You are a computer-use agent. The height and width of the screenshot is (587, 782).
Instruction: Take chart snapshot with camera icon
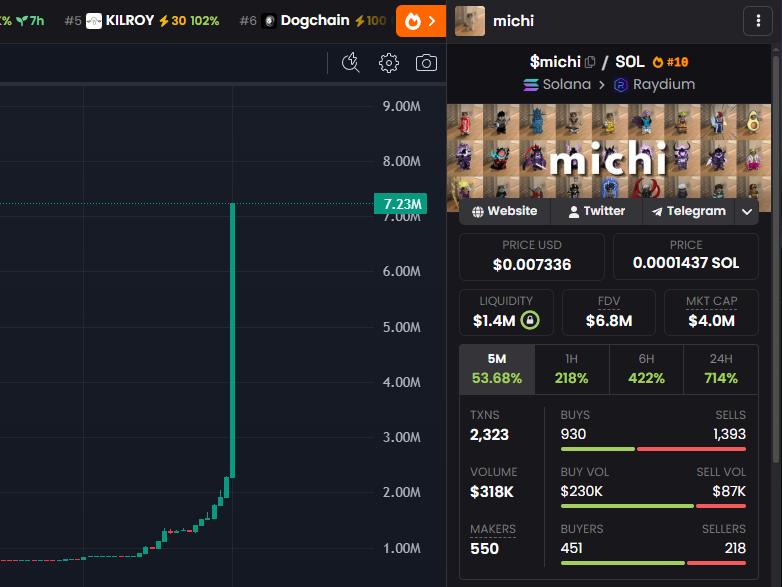tap(426, 63)
